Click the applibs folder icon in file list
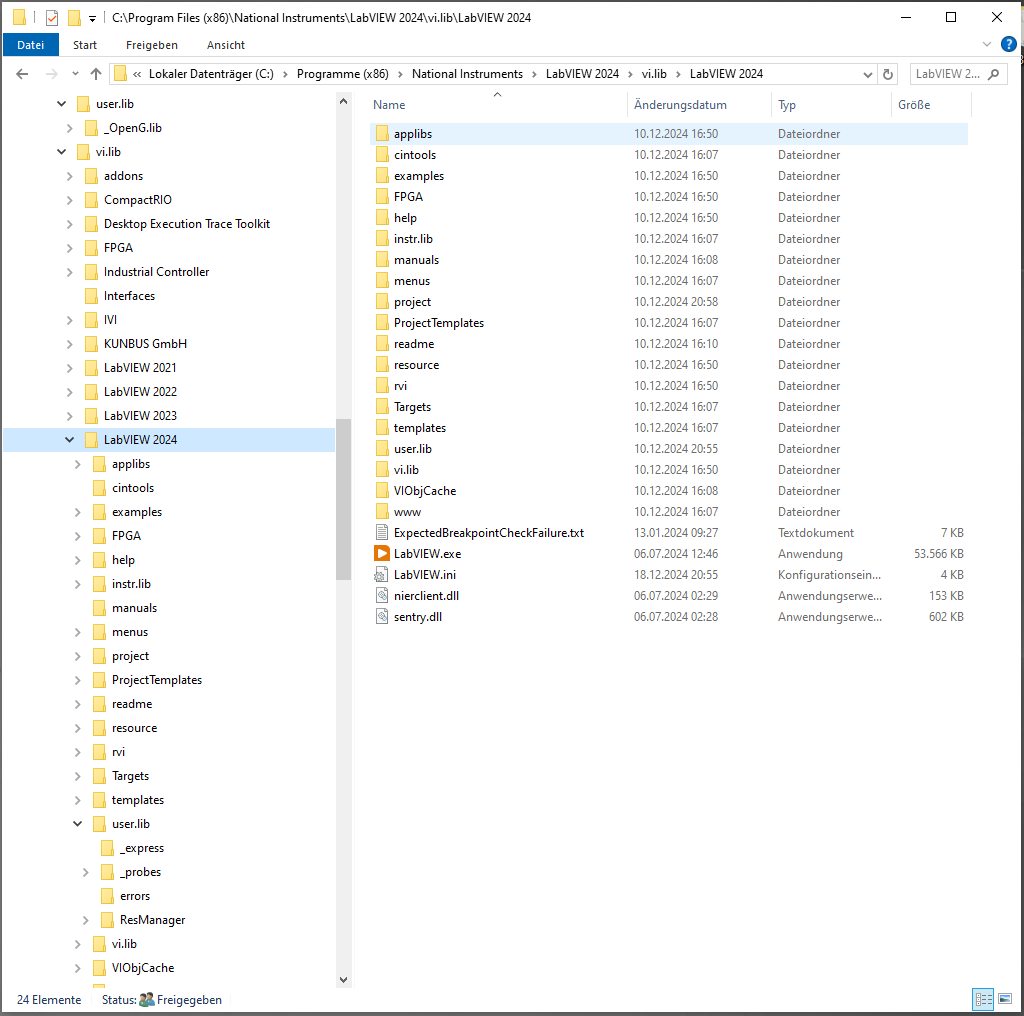Image resolution: width=1024 pixels, height=1016 pixels. click(x=382, y=134)
